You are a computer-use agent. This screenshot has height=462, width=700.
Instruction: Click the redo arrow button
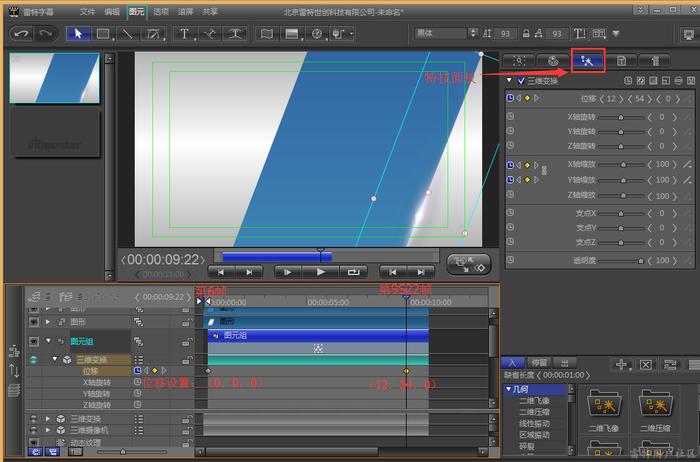tap(46, 34)
